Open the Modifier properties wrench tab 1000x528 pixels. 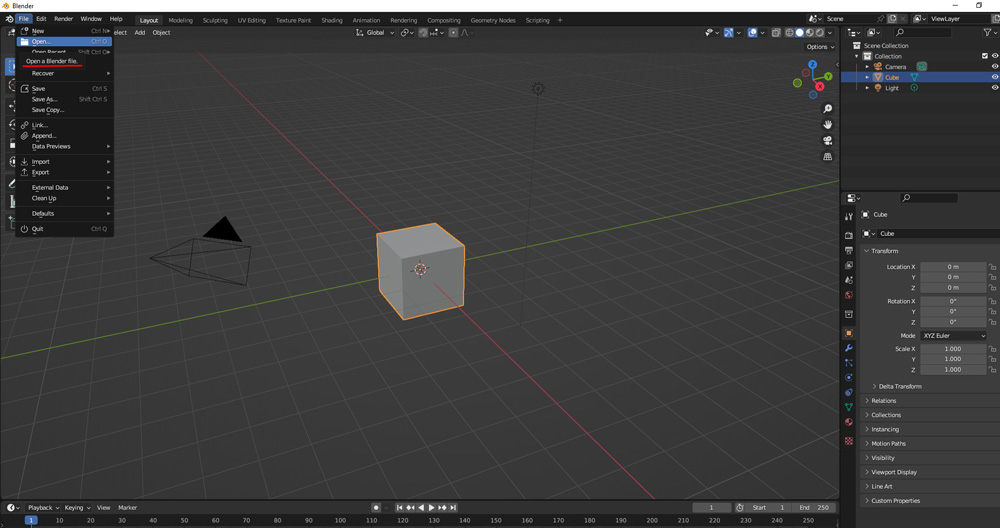pos(849,348)
